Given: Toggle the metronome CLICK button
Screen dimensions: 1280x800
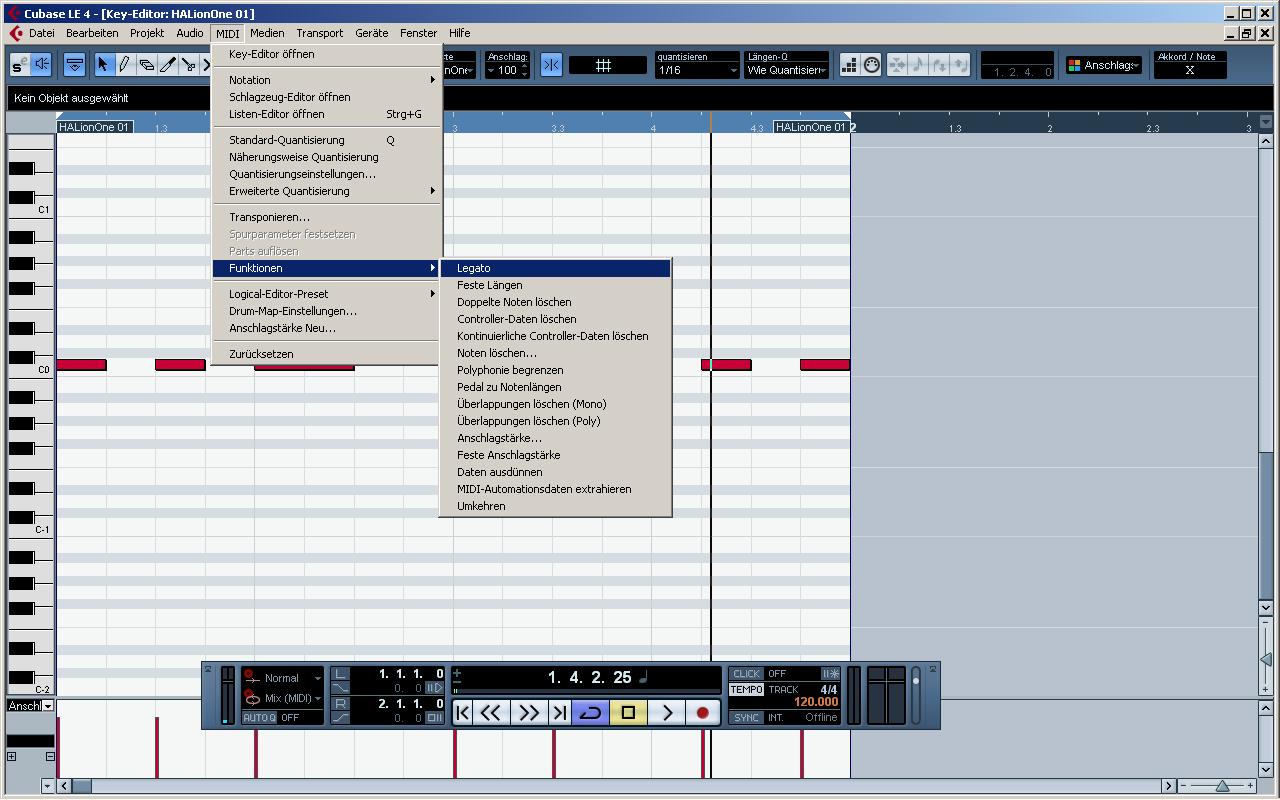Looking at the screenshot, I should click(746, 674).
